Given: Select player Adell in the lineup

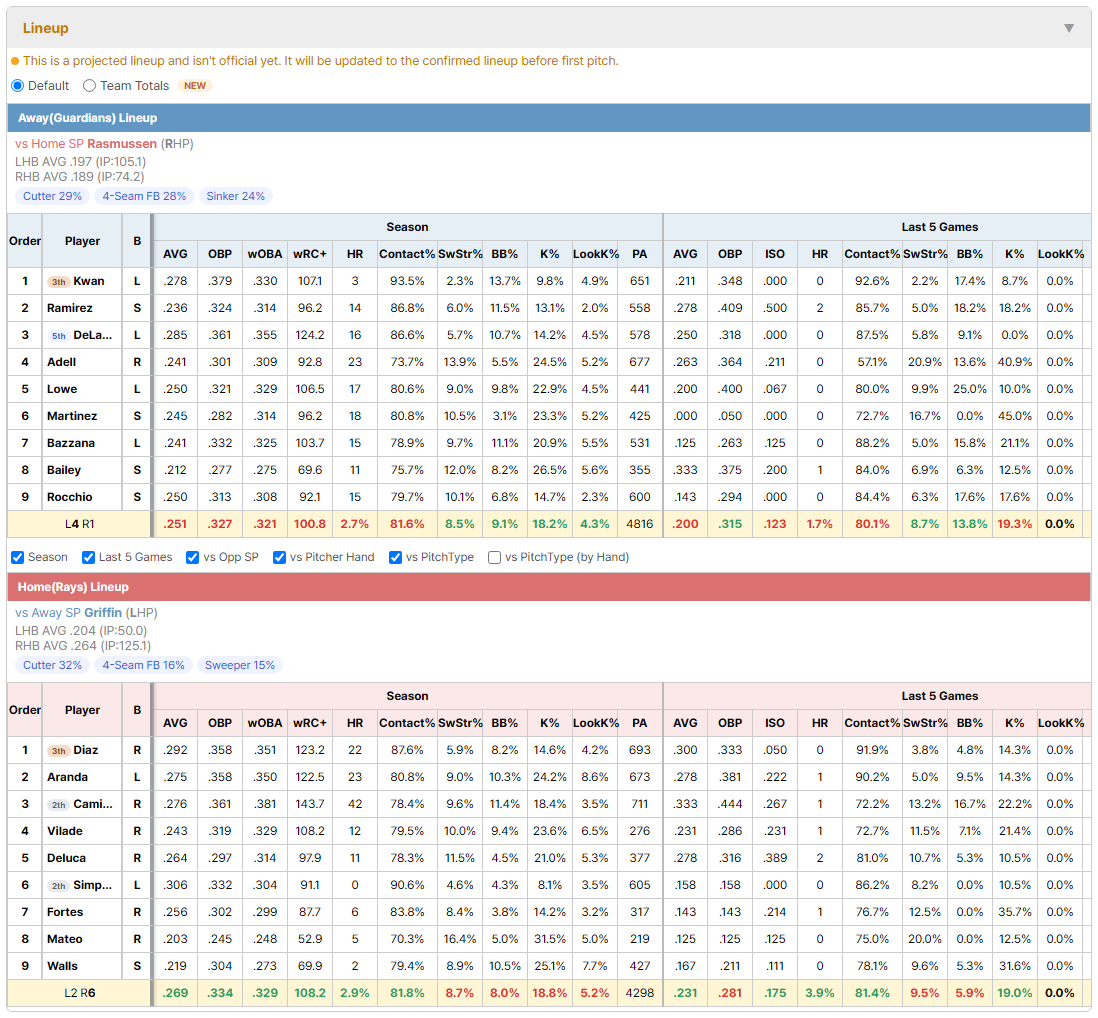Looking at the screenshot, I should point(62,362).
